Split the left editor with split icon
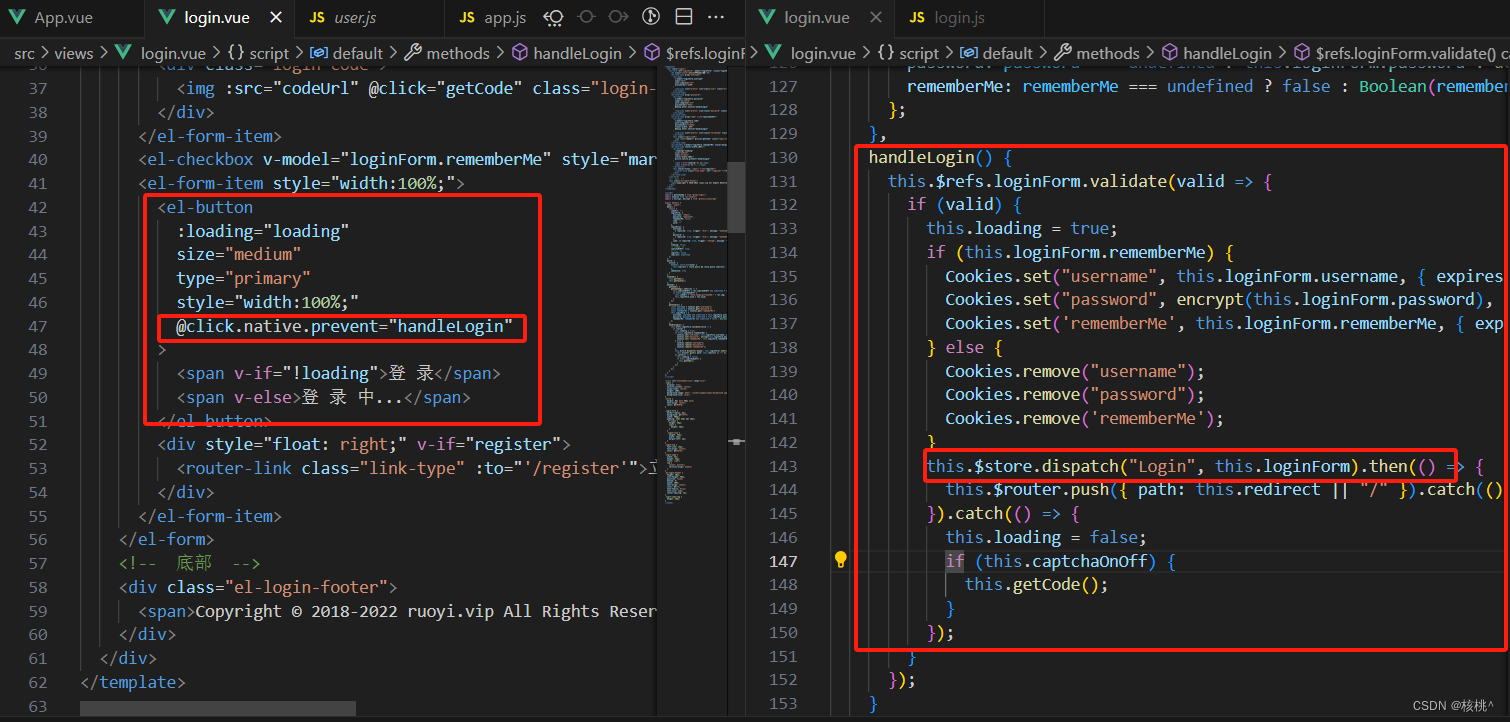This screenshot has width=1510, height=722. coord(683,18)
